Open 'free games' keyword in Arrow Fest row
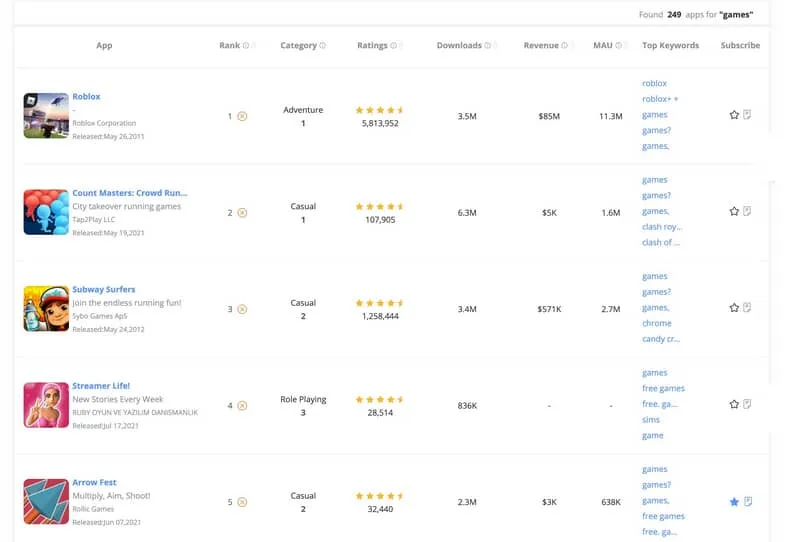The width and height of the screenshot is (798, 542). pos(663,516)
